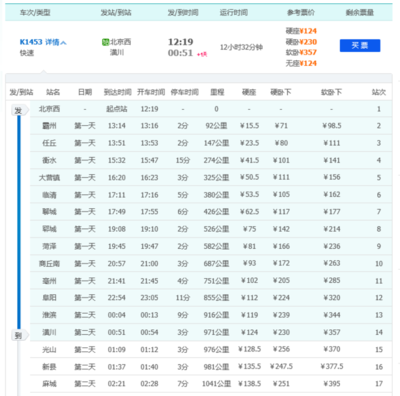Click the 剩余票量 column header

point(360,13)
